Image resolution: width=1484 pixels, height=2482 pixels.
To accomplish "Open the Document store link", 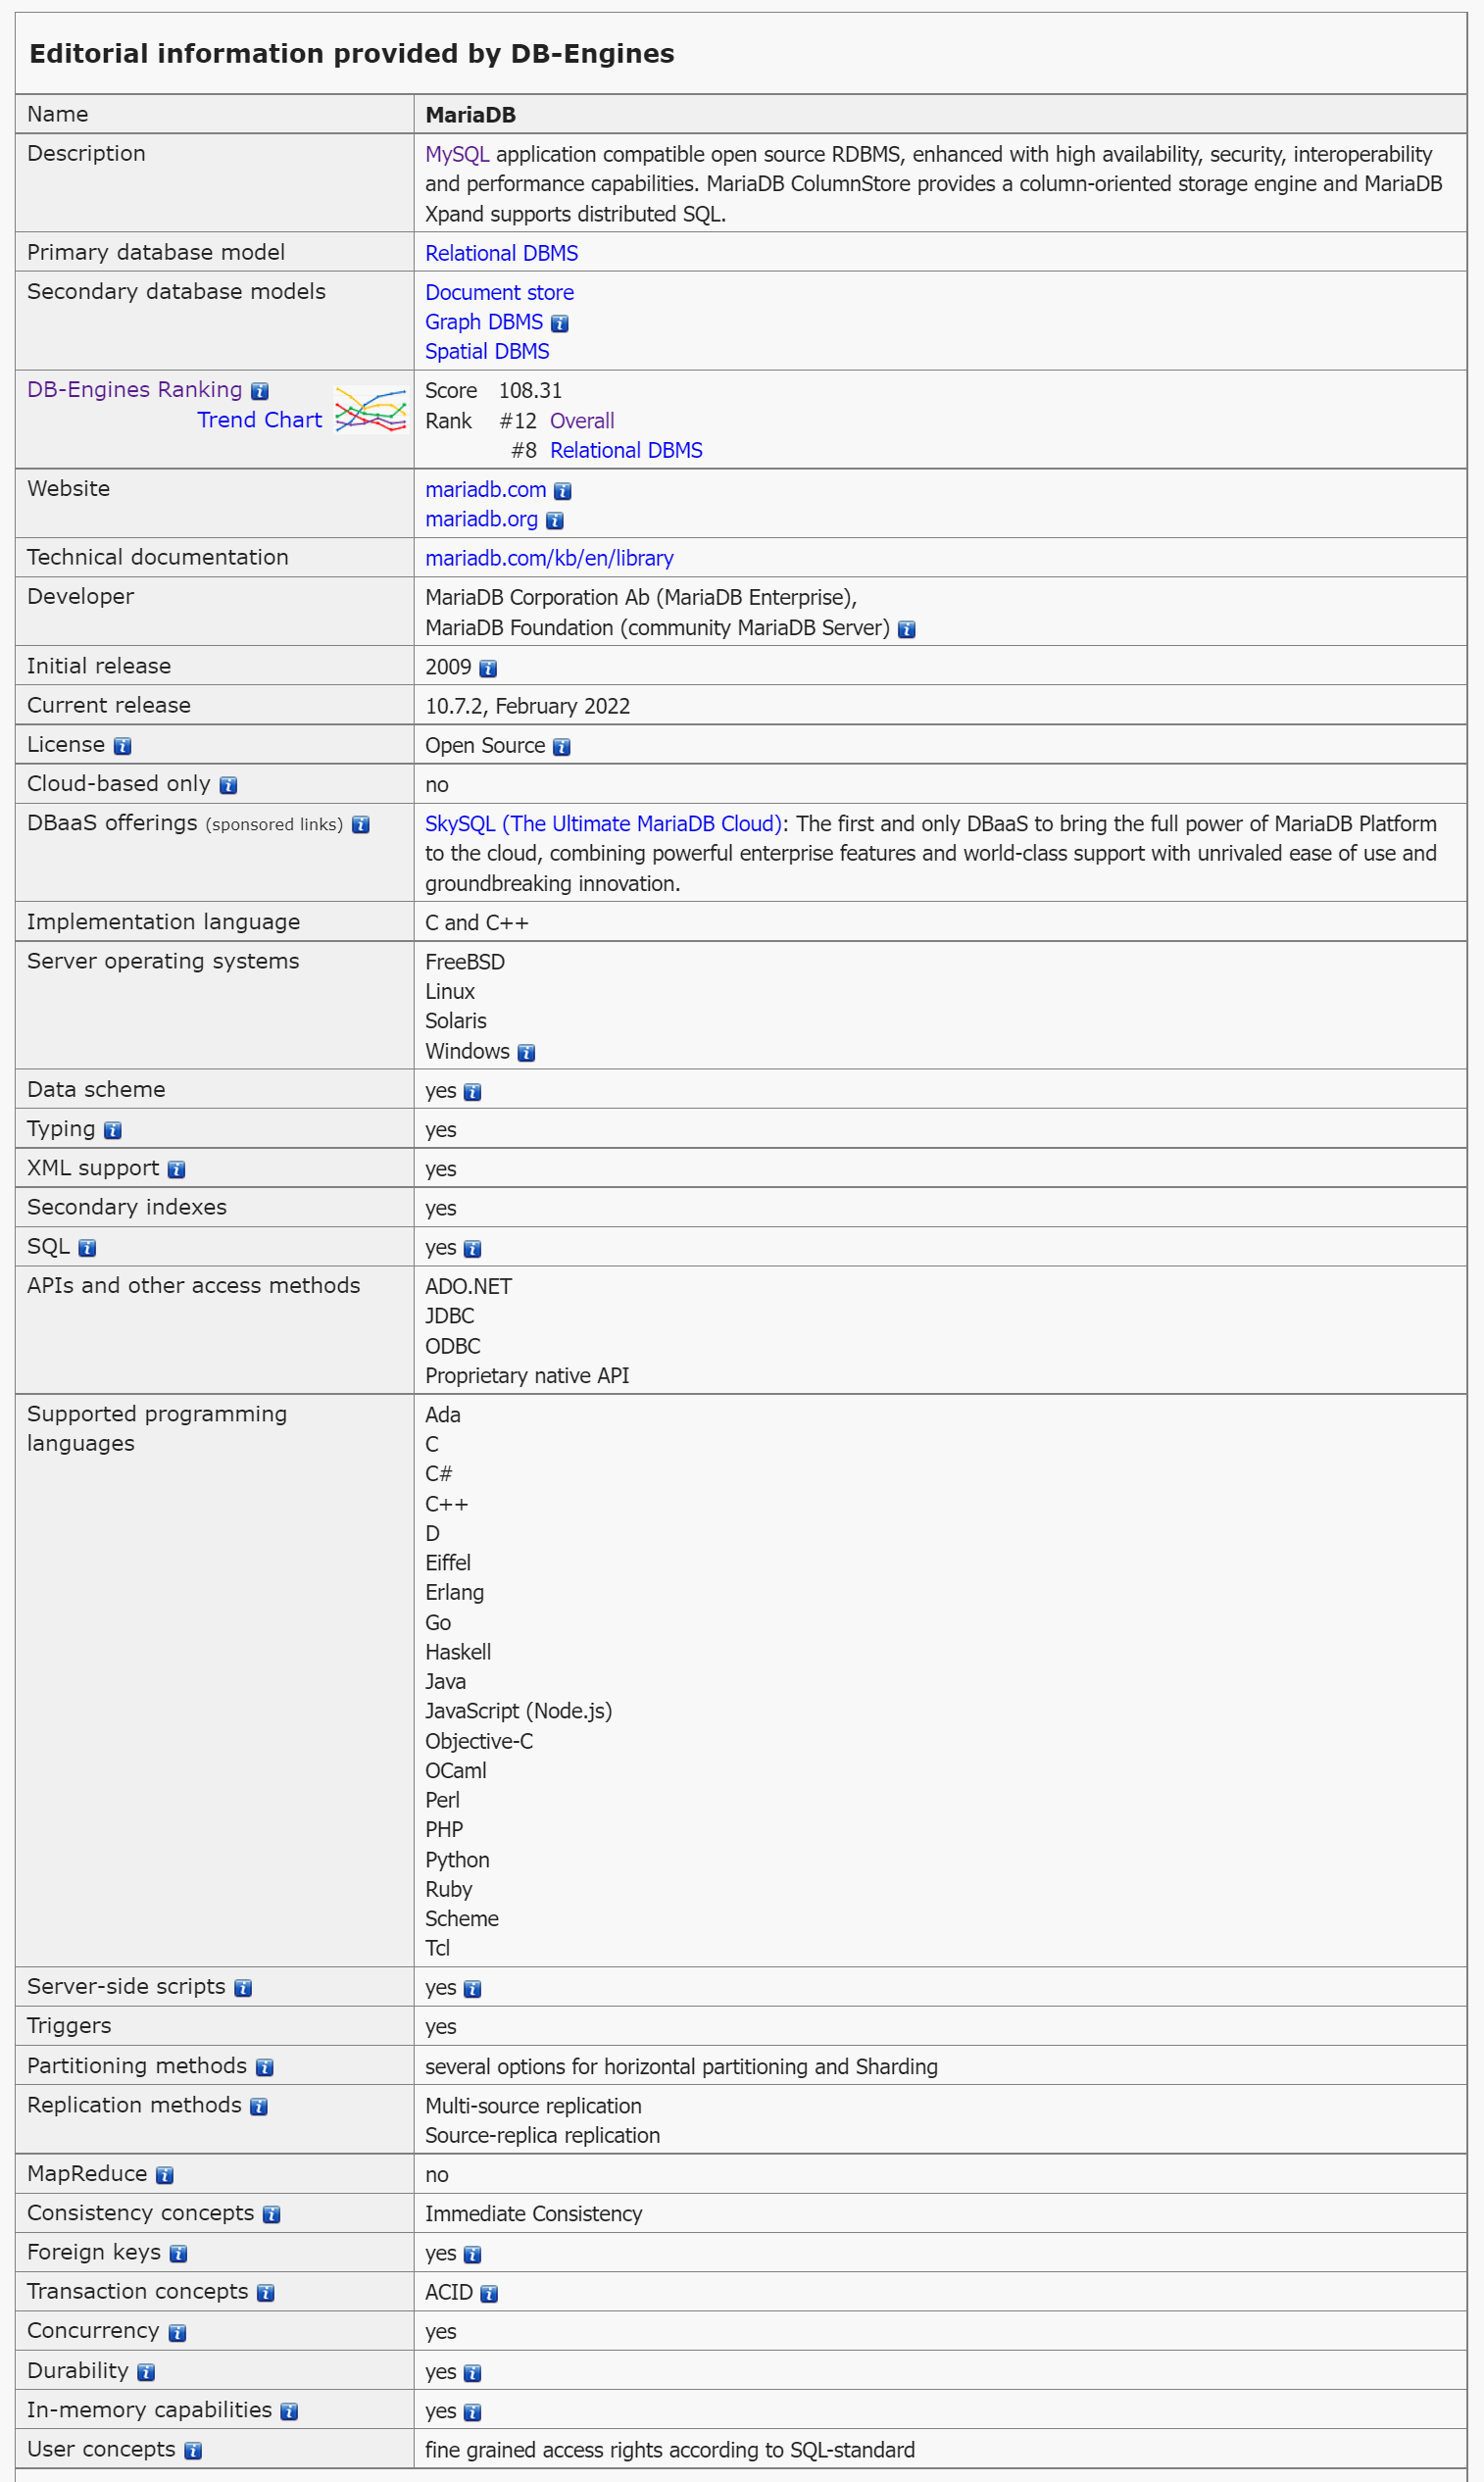I will point(500,292).
